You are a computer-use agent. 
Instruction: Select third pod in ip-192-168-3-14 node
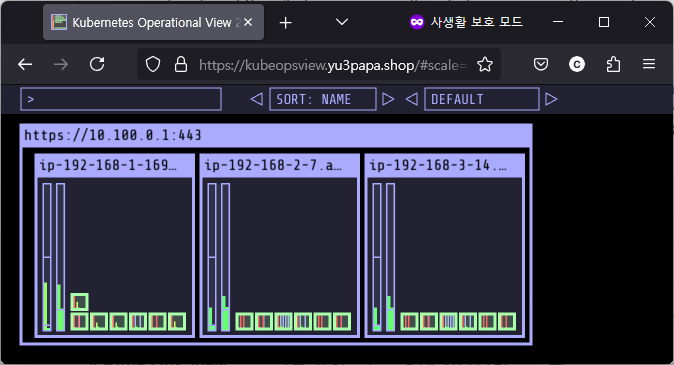coord(448,322)
